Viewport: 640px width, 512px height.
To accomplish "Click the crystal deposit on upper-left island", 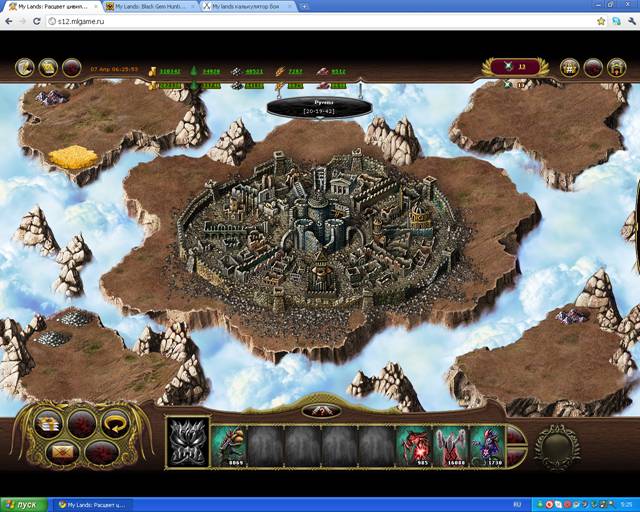I will pos(51,97).
